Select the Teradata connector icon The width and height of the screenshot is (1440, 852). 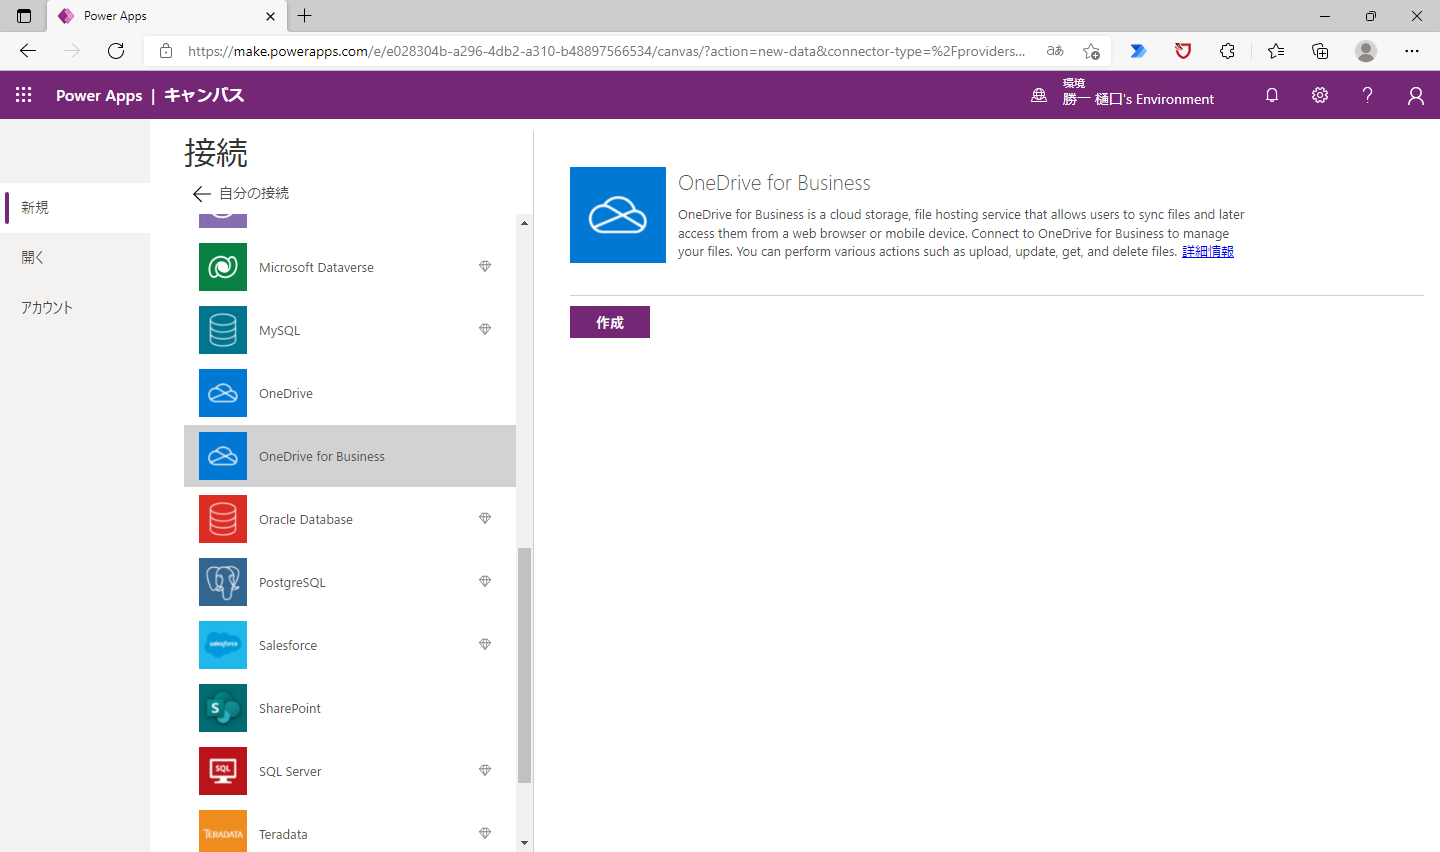[x=223, y=831]
